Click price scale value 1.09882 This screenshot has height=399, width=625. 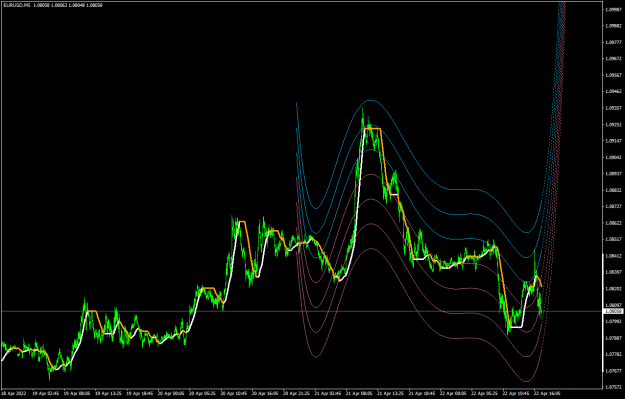click(613, 26)
